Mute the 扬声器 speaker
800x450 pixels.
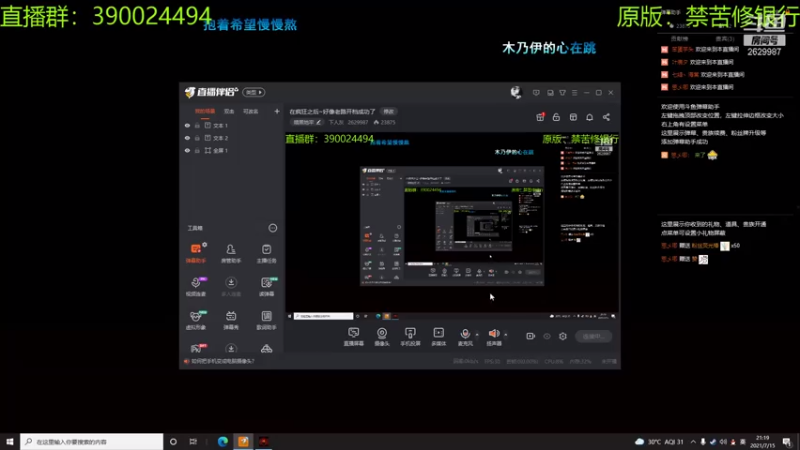(493, 337)
